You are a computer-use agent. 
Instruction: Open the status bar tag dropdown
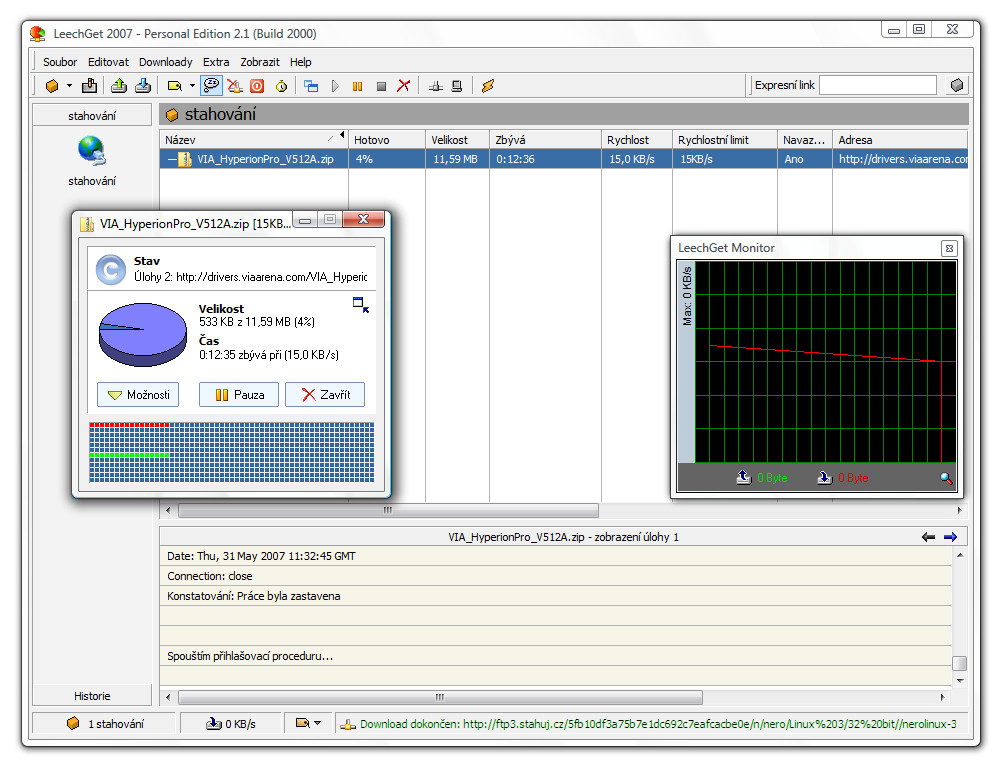(x=308, y=723)
